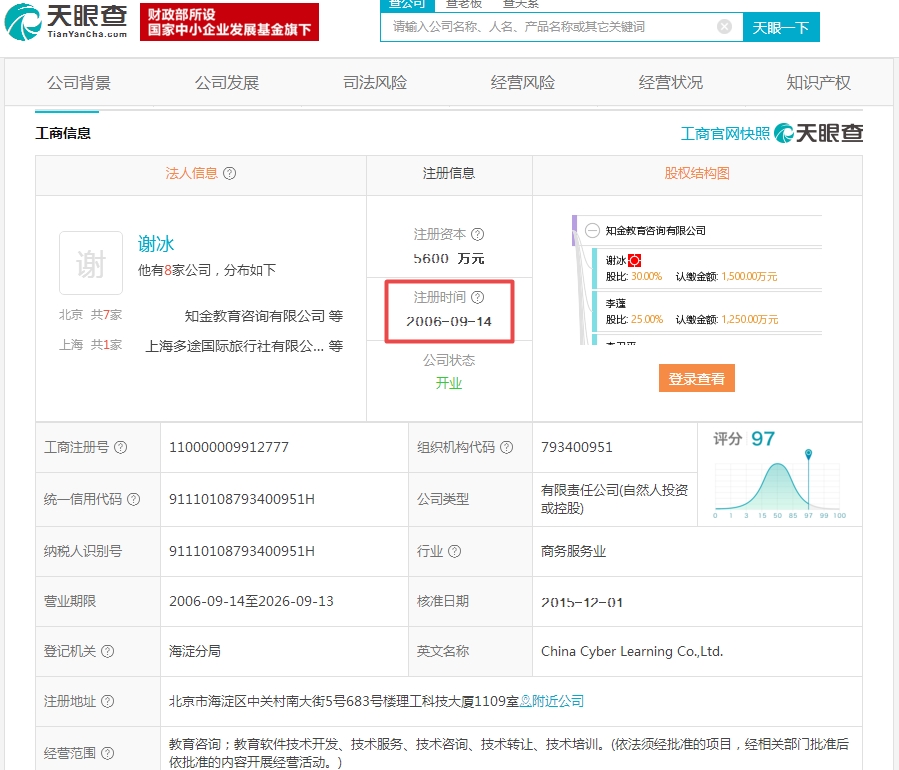
Task: Click the 附近公司 link in the address row
Action: (x=552, y=701)
